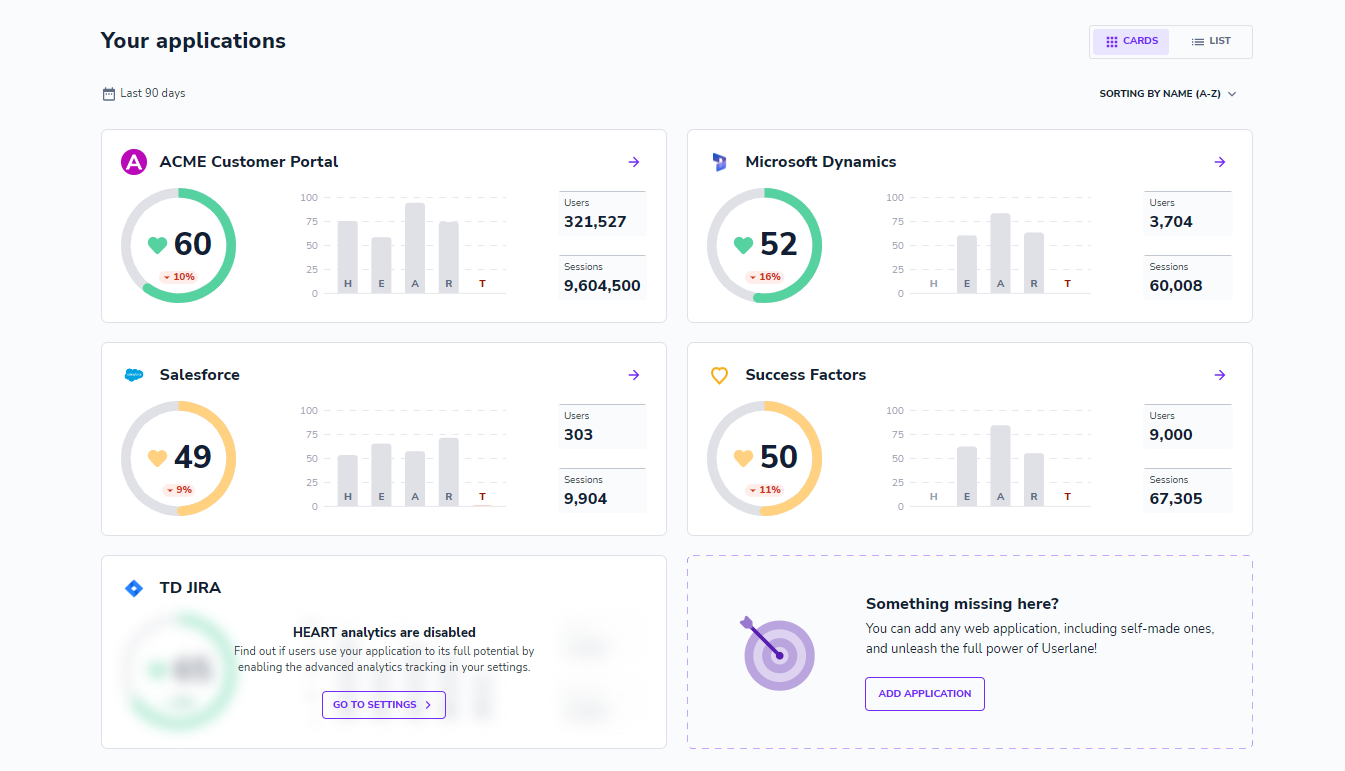Click the Add Application button

[x=925, y=694]
